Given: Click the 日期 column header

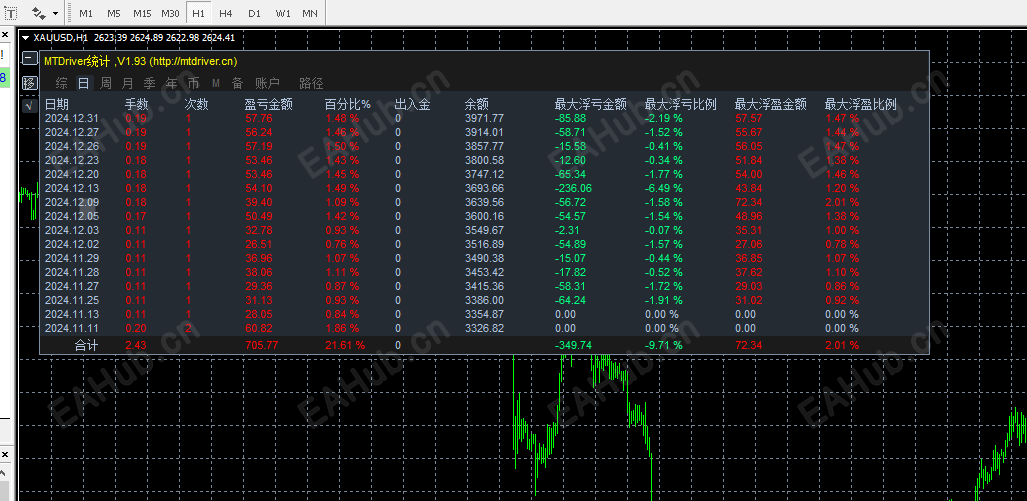Looking at the screenshot, I should [x=56, y=104].
